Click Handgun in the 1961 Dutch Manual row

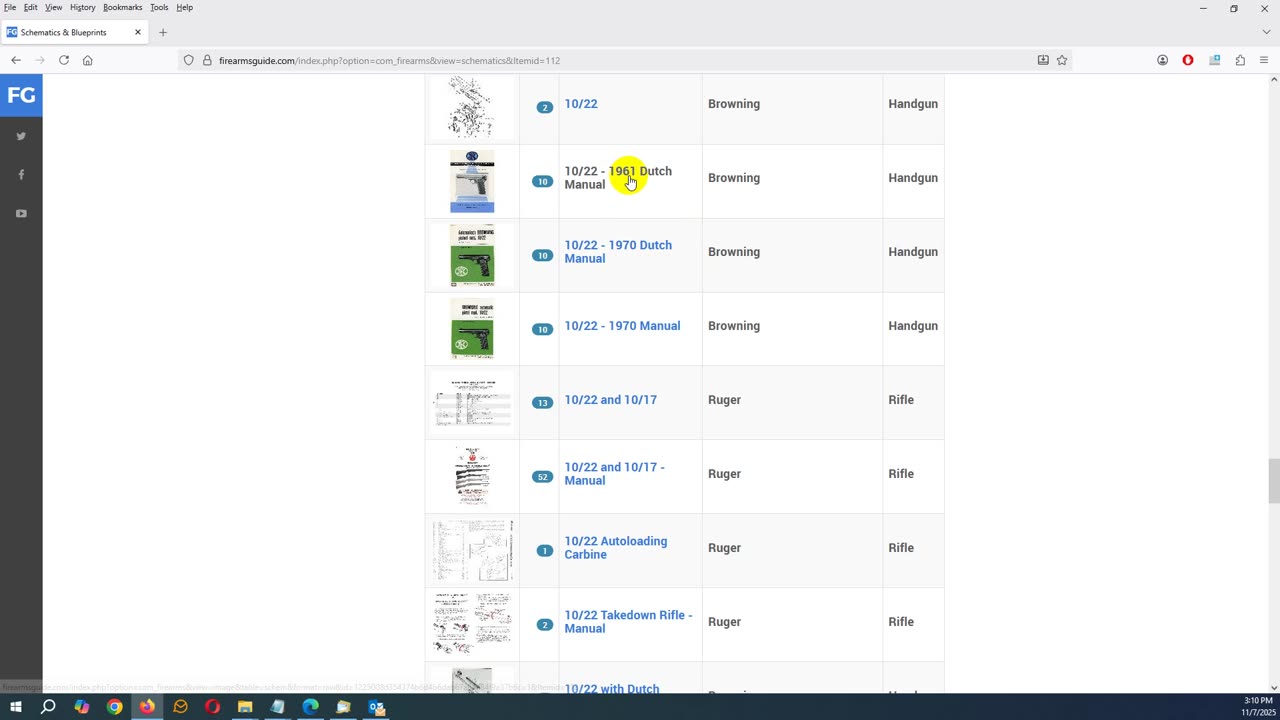coord(913,178)
